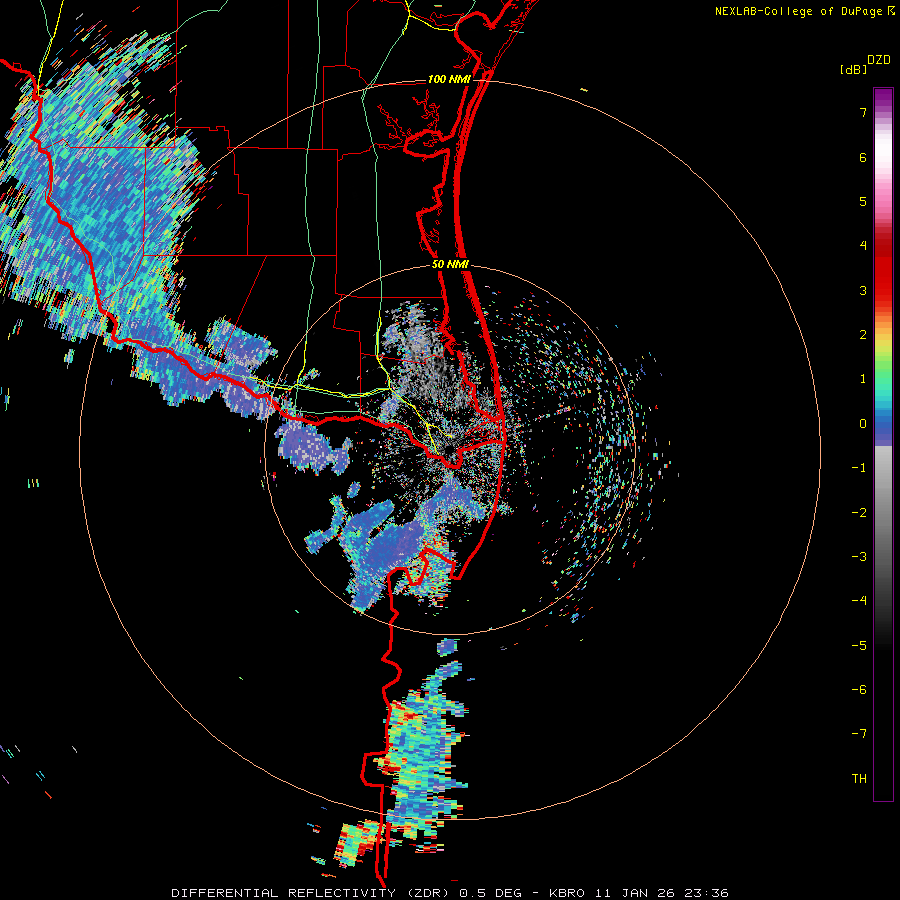Click the -4 value on the color scale
The image size is (900, 900).
click(859, 601)
